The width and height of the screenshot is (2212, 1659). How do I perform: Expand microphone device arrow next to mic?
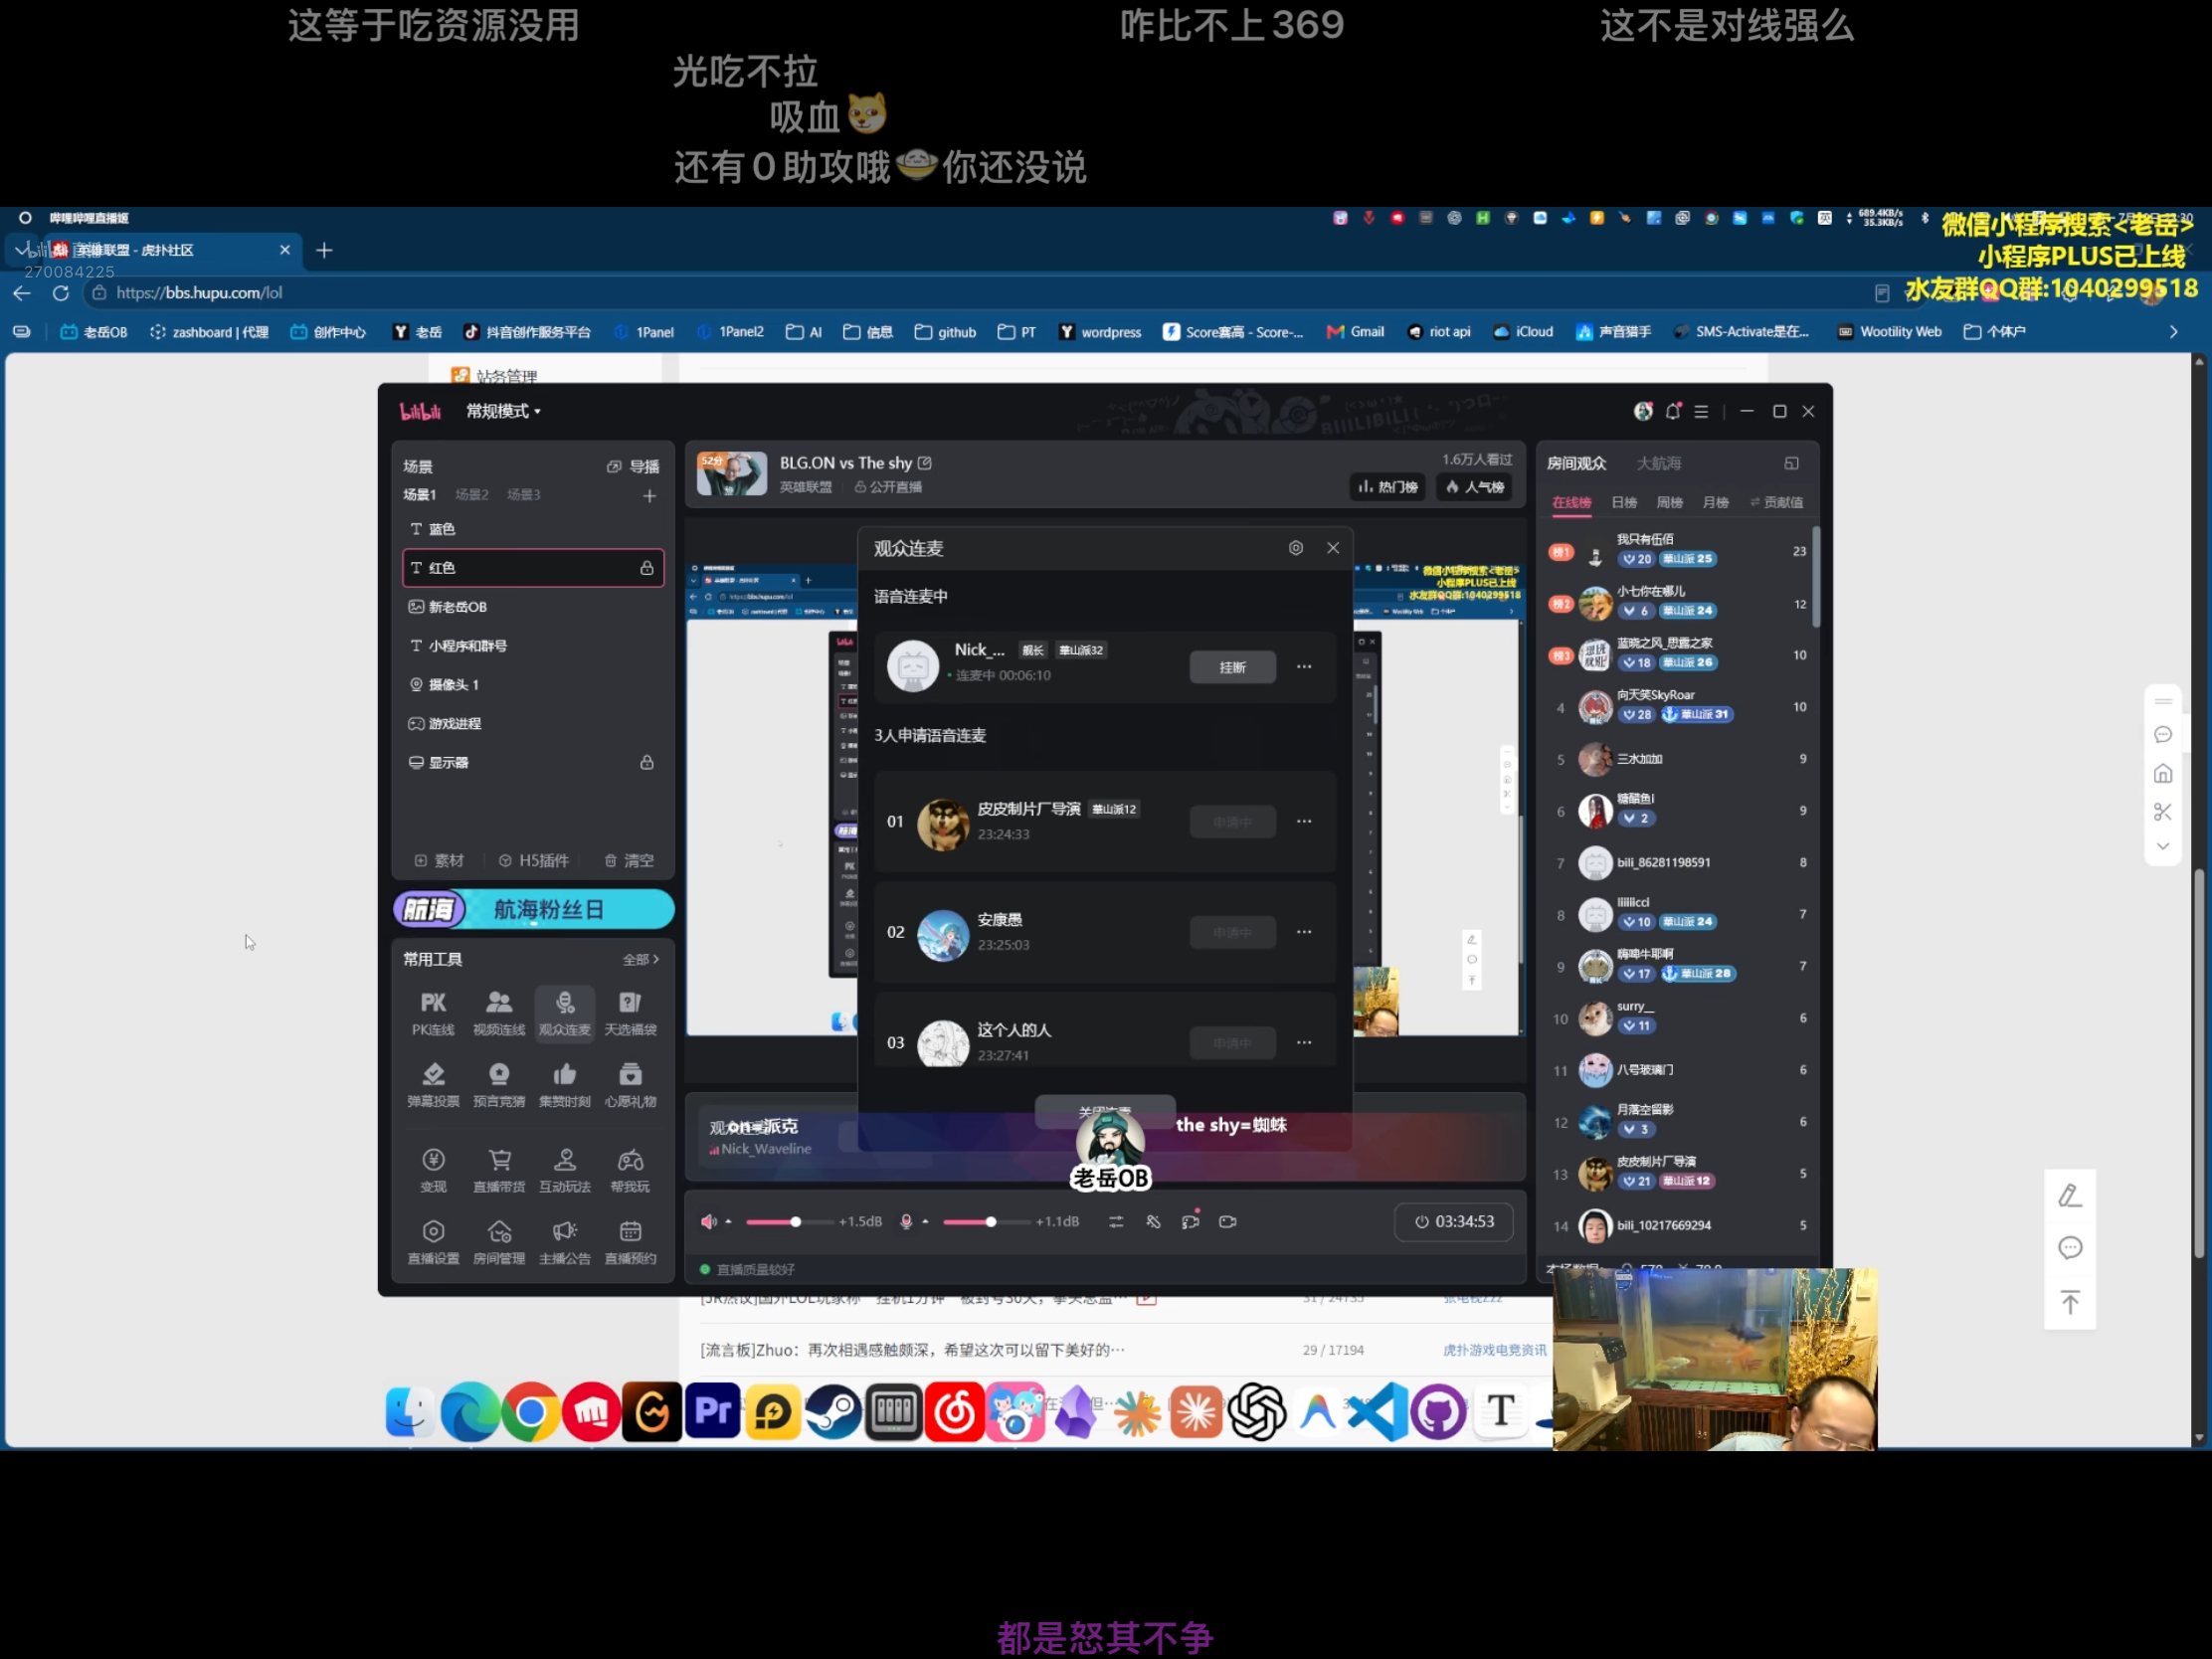tap(925, 1221)
